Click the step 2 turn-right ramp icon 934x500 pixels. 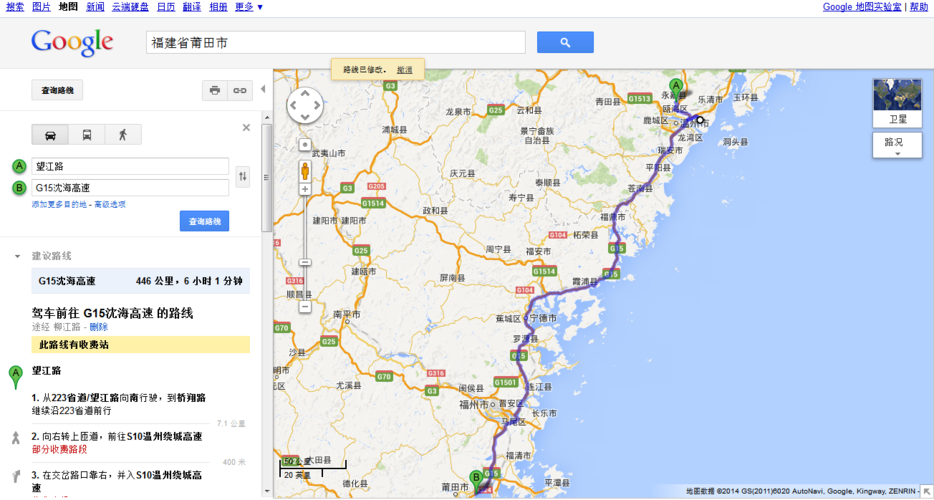[x=16, y=438]
